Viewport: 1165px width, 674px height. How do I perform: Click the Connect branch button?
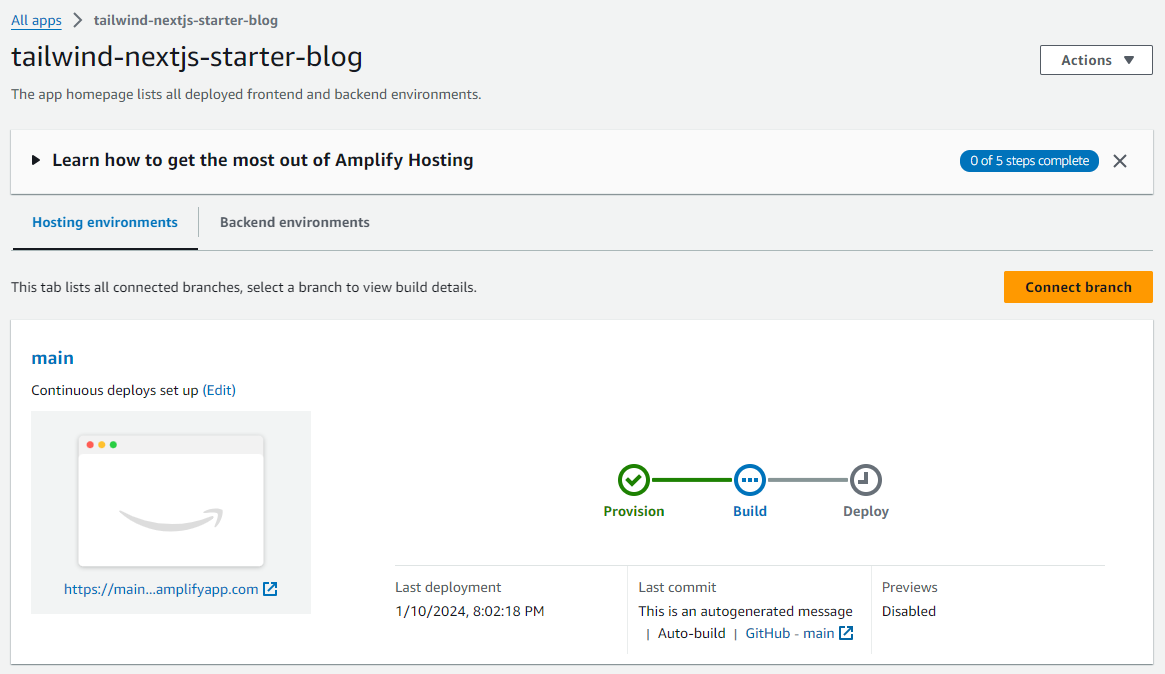point(1078,287)
